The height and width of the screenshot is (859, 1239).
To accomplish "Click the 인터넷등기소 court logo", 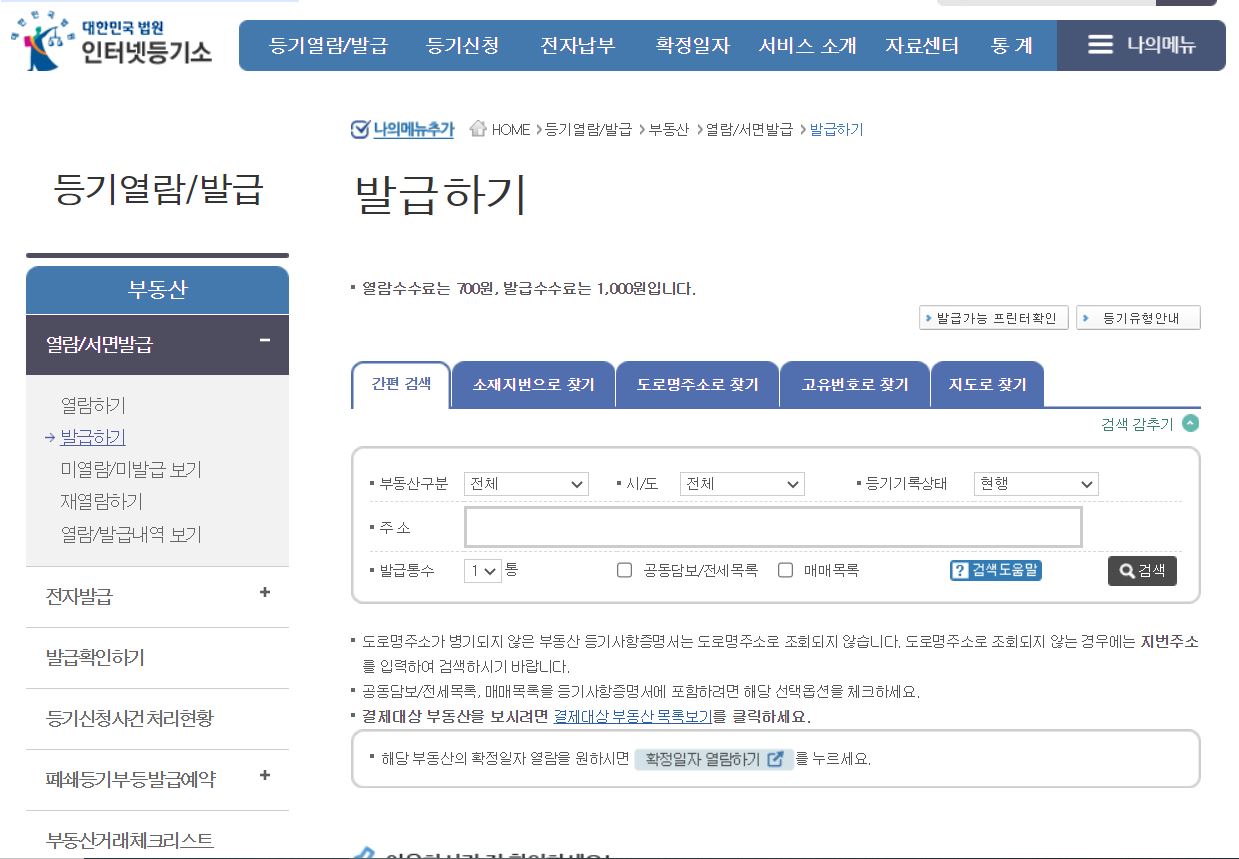I will [x=110, y=45].
